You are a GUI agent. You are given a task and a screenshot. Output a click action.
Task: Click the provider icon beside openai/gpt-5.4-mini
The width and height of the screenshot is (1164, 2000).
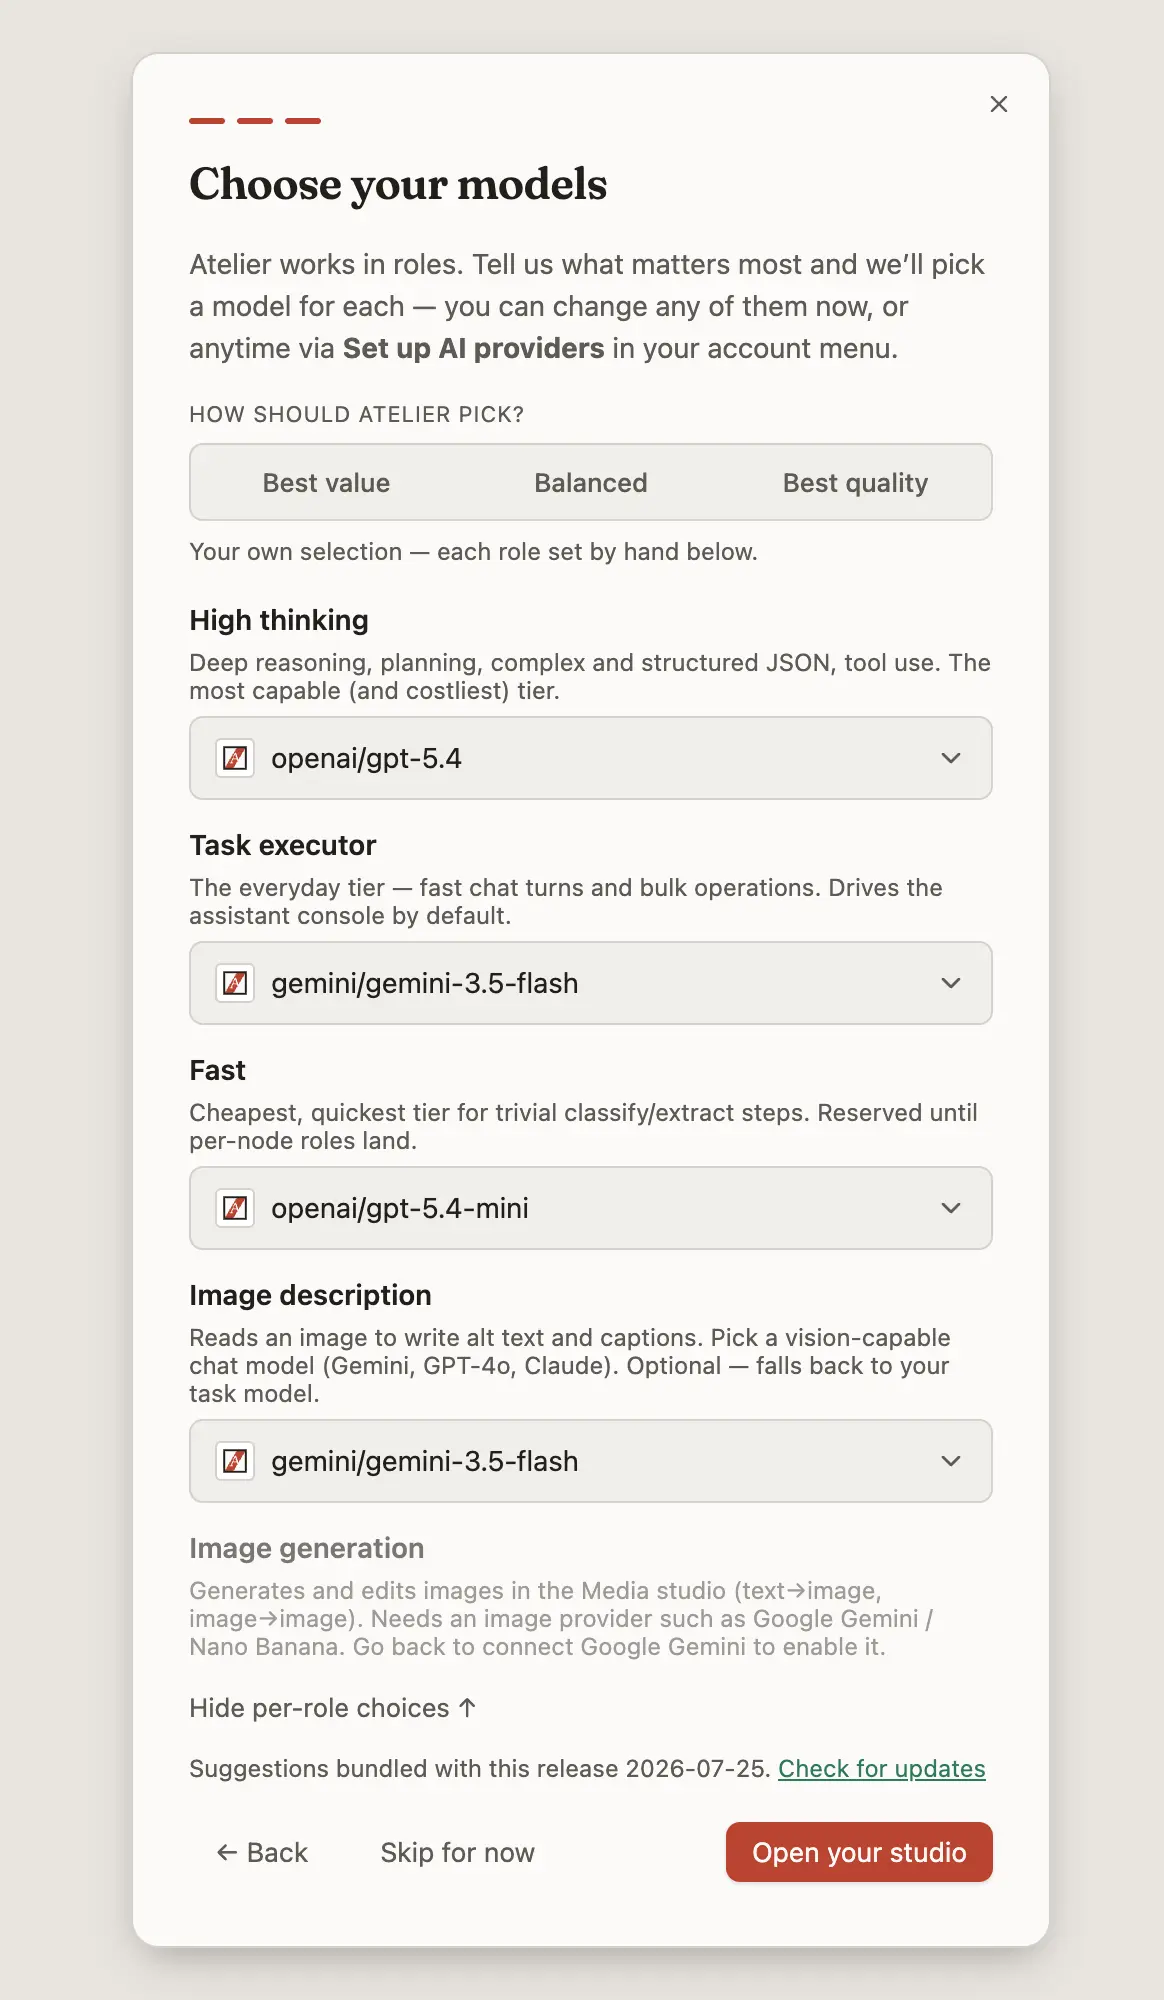[235, 1208]
